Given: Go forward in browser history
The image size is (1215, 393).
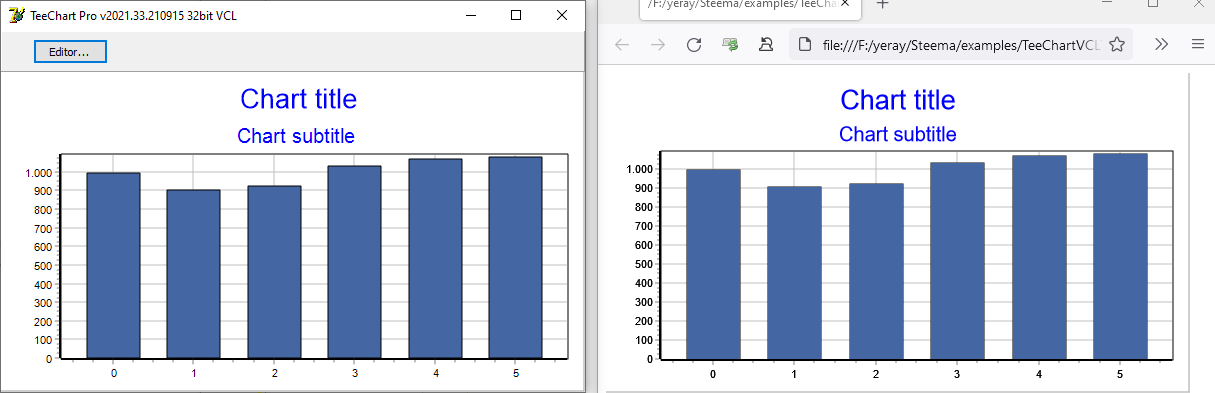Looking at the screenshot, I should (657, 45).
